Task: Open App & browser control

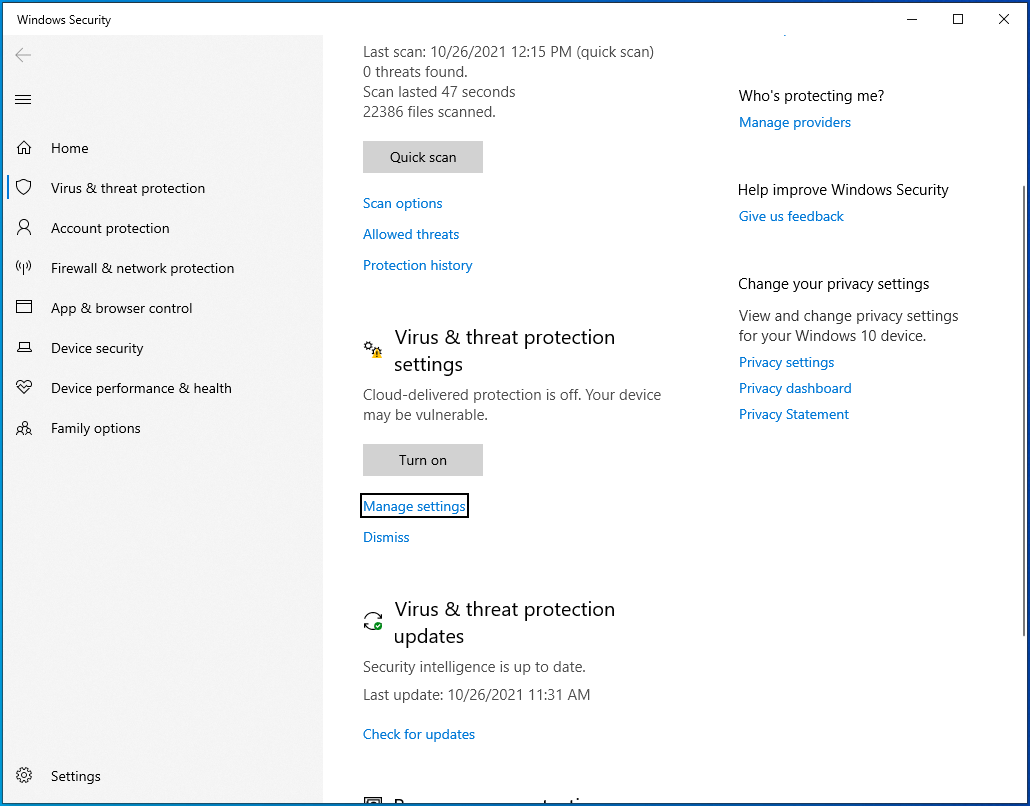Action: [121, 307]
